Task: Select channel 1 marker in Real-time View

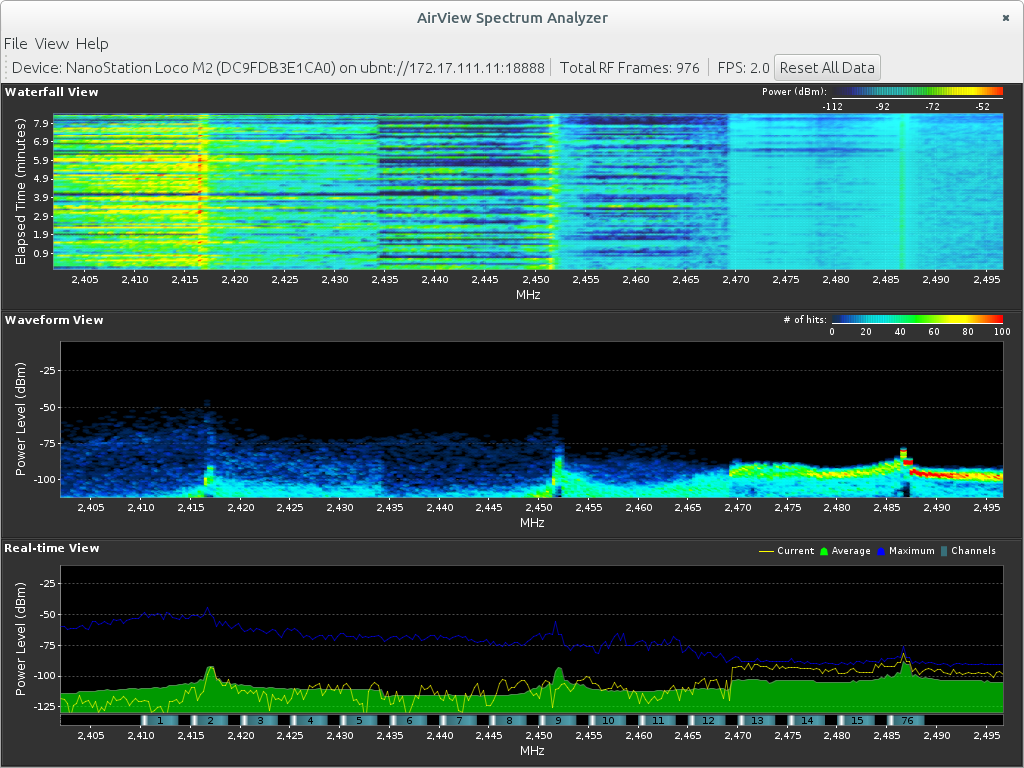Action: (160, 720)
